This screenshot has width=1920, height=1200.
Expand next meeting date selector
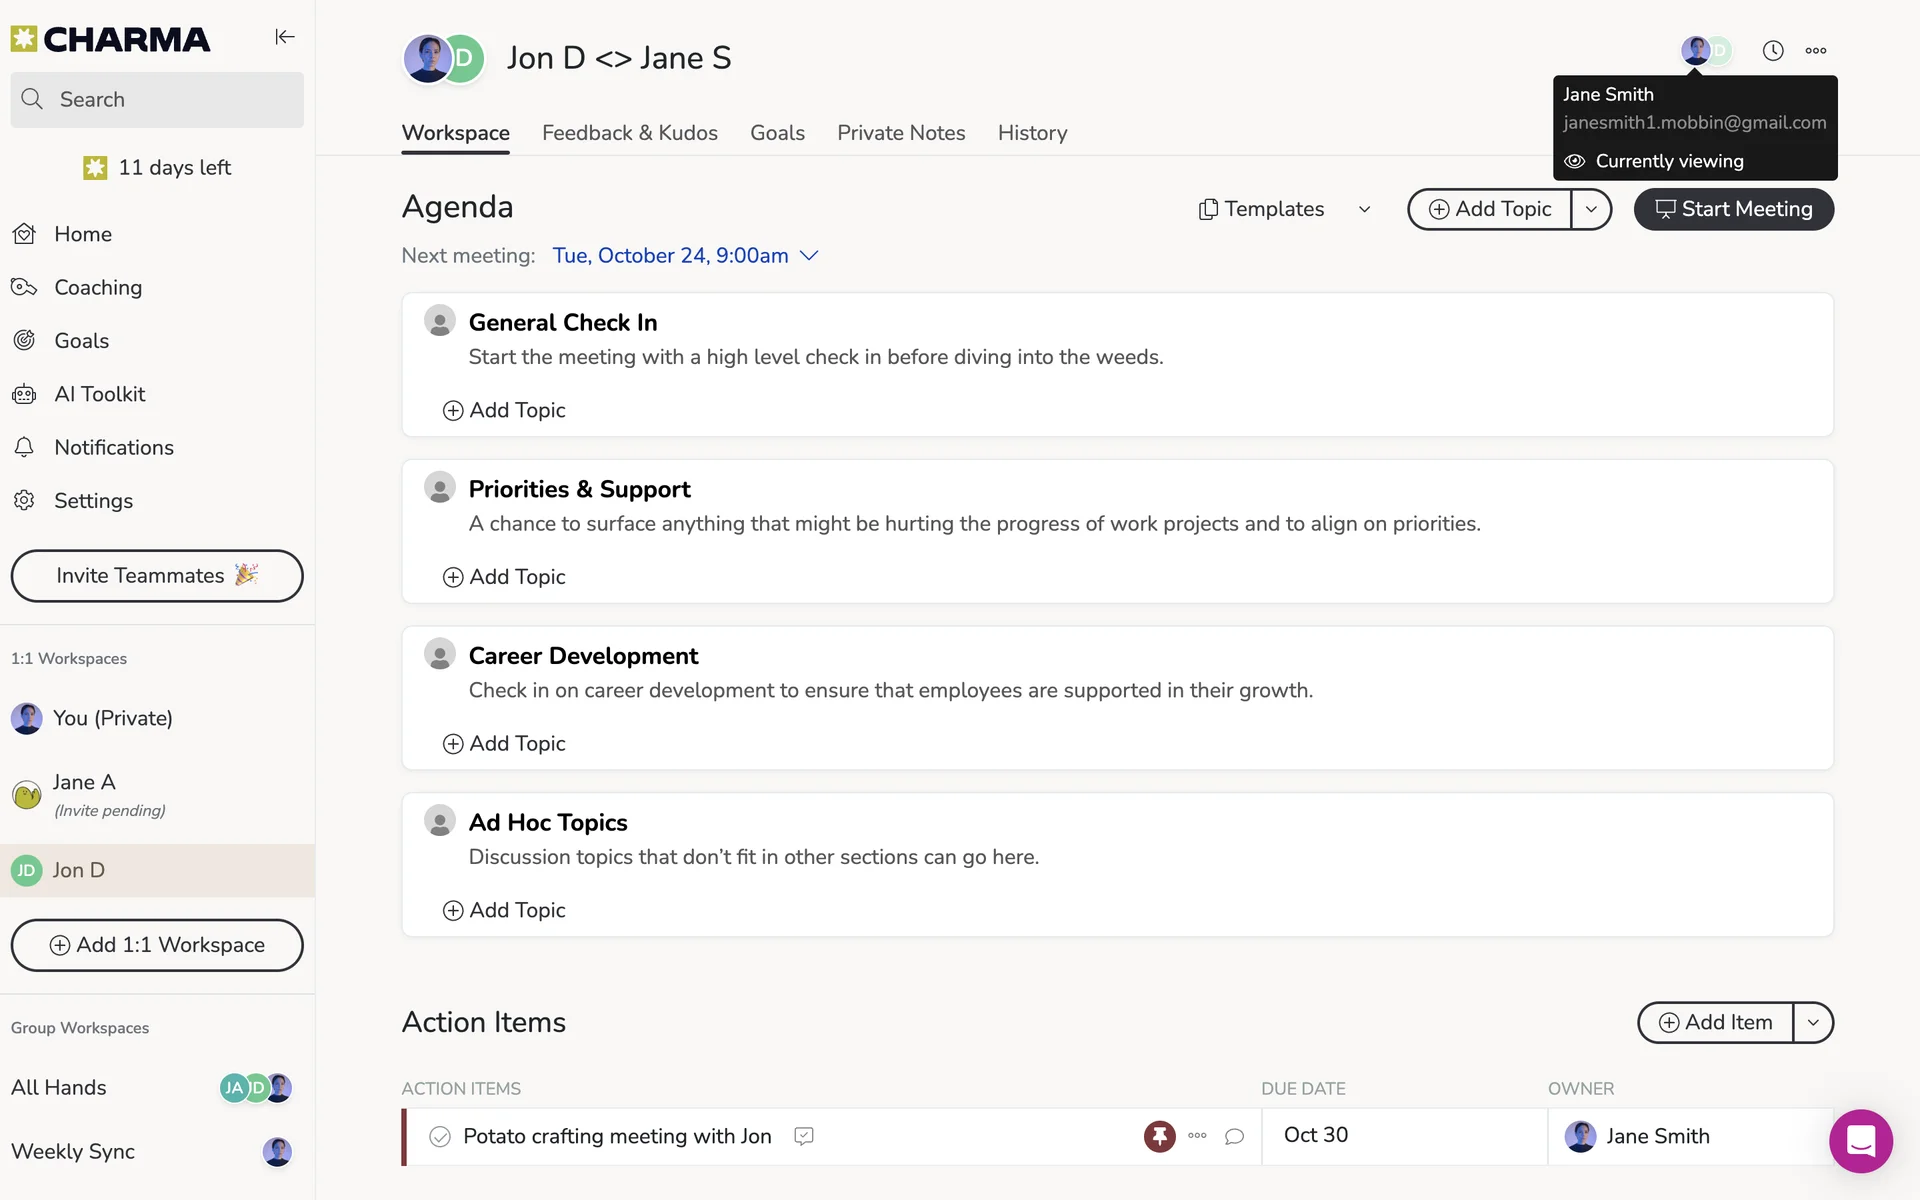(x=809, y=256)
